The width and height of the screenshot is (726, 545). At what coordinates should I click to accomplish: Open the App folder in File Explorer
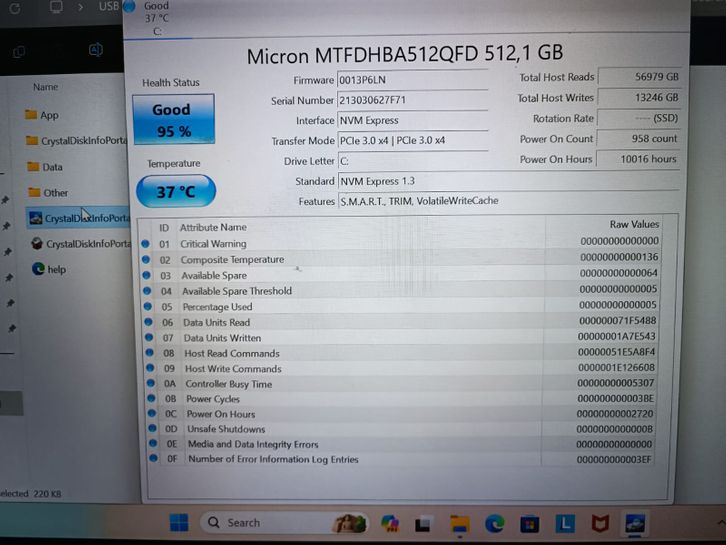[42, 115]
